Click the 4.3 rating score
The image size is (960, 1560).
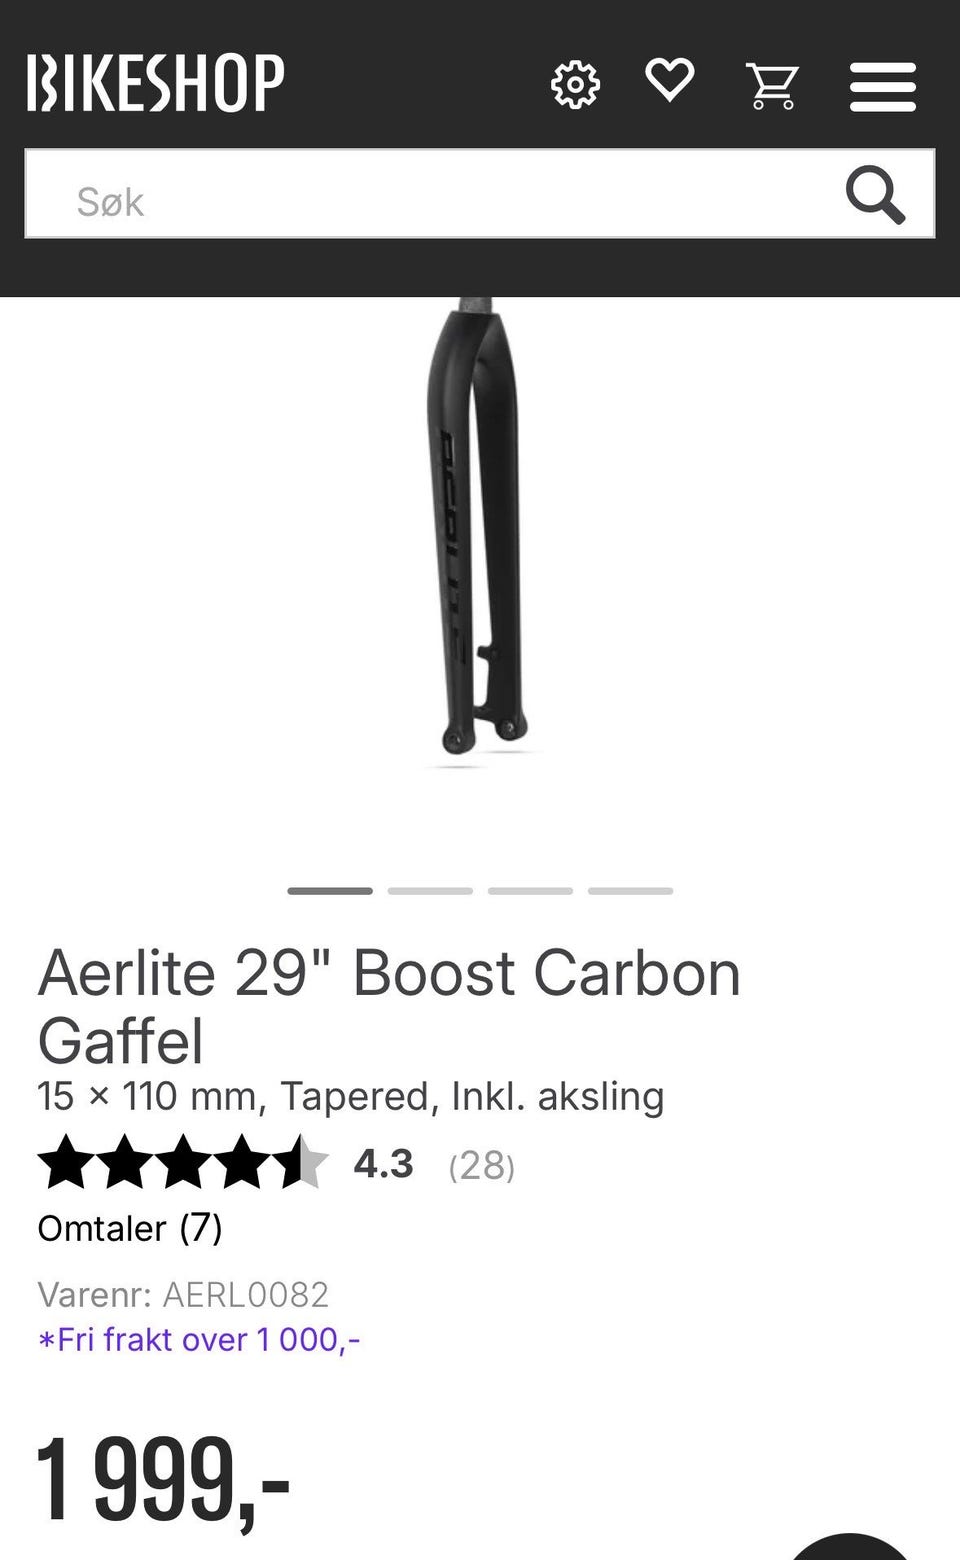click(383, 1164)
